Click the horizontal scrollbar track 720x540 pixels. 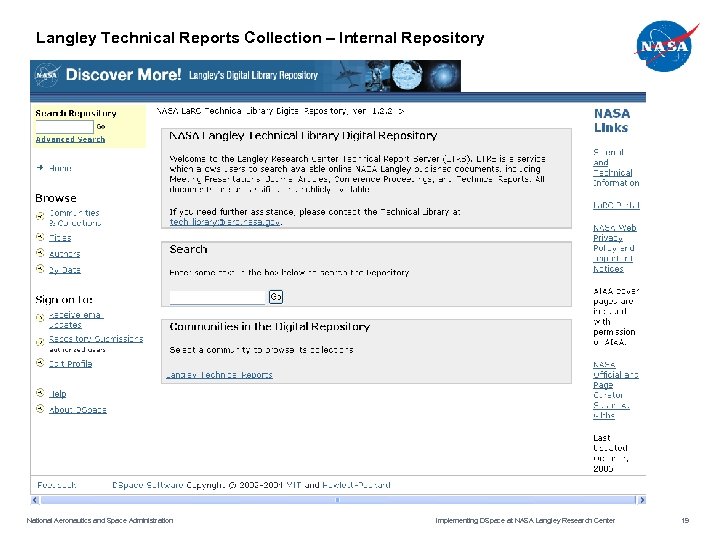(338, 500)
